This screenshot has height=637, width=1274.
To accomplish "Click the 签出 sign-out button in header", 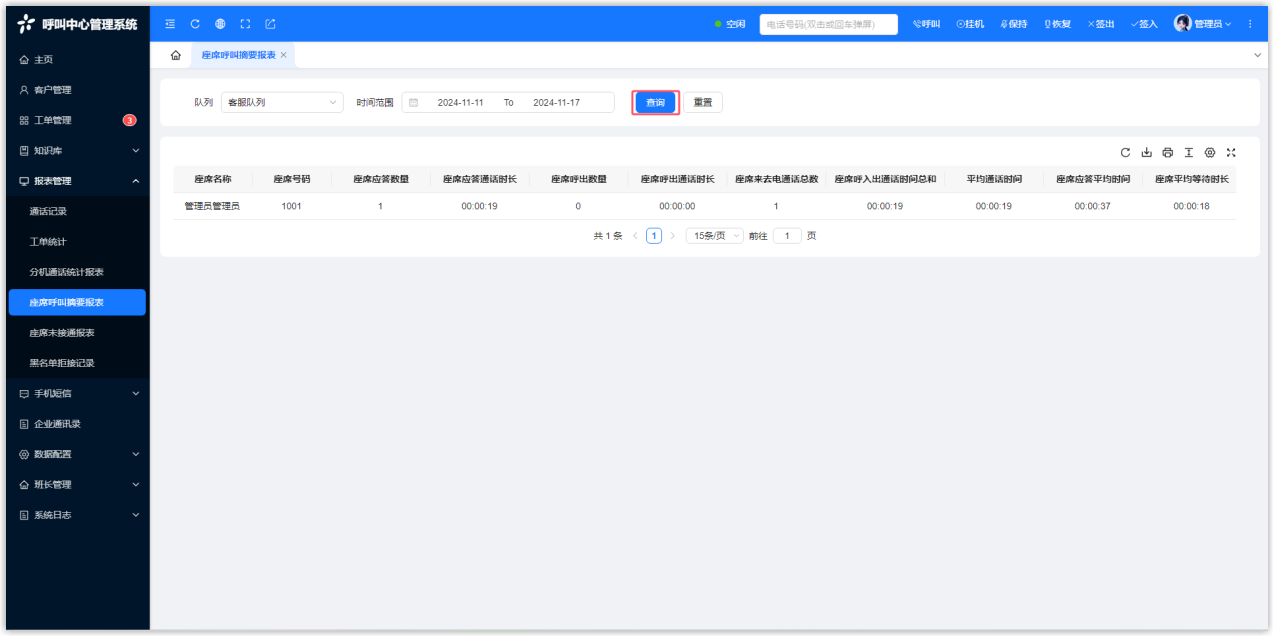I will click(x=1101, y=24).
